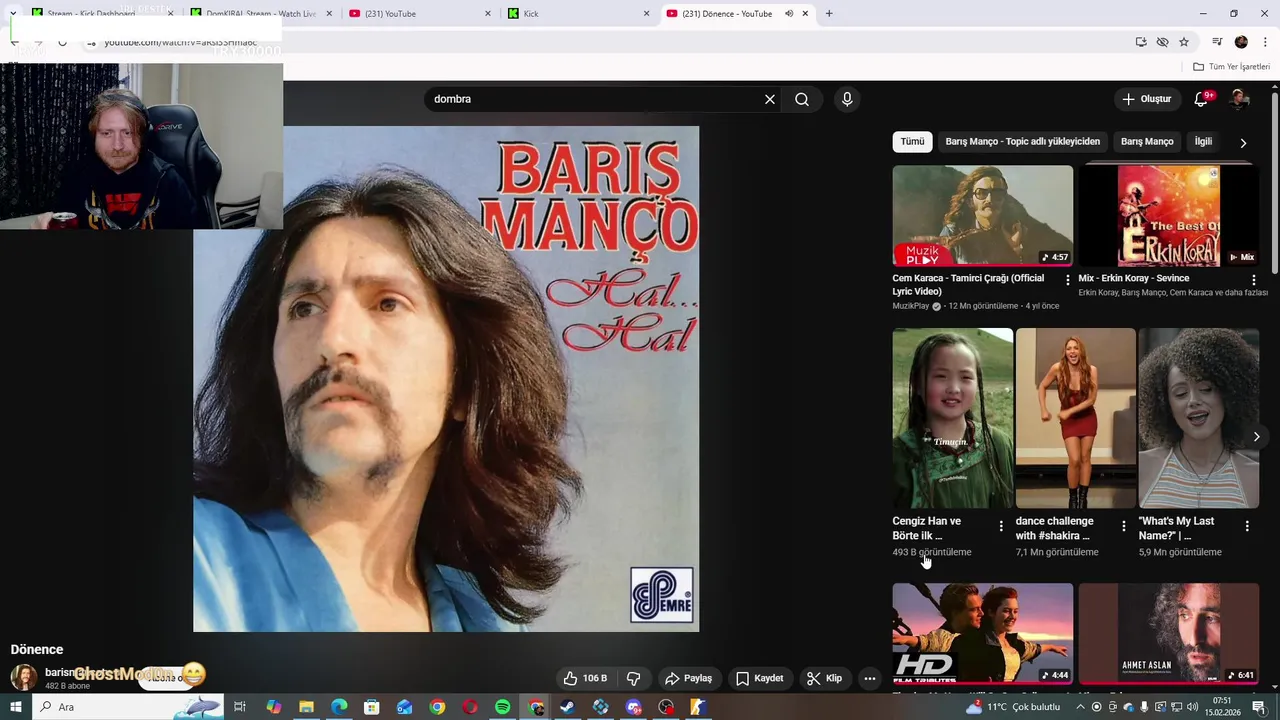Viewport: 1280px width, 720px height.
Task: Open the YouTube account avatar menu
Action: pos(1240,99)
